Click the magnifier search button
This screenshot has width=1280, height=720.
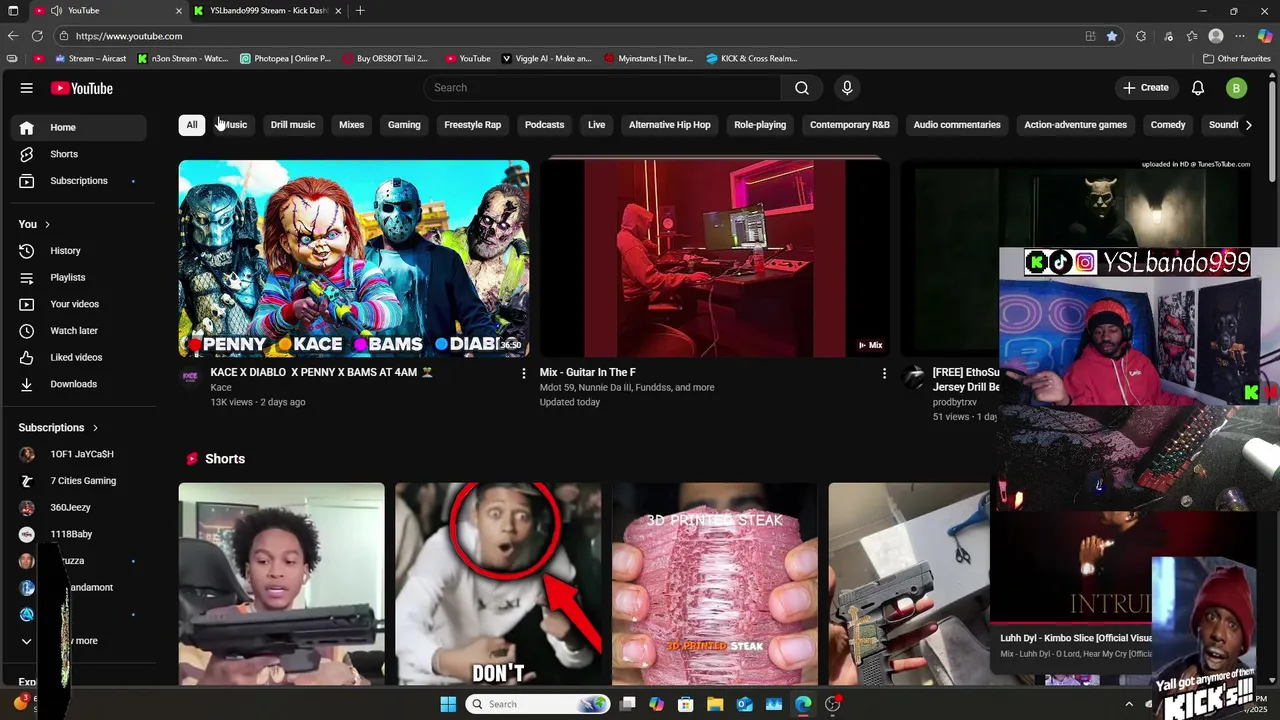tap(802, 88)
